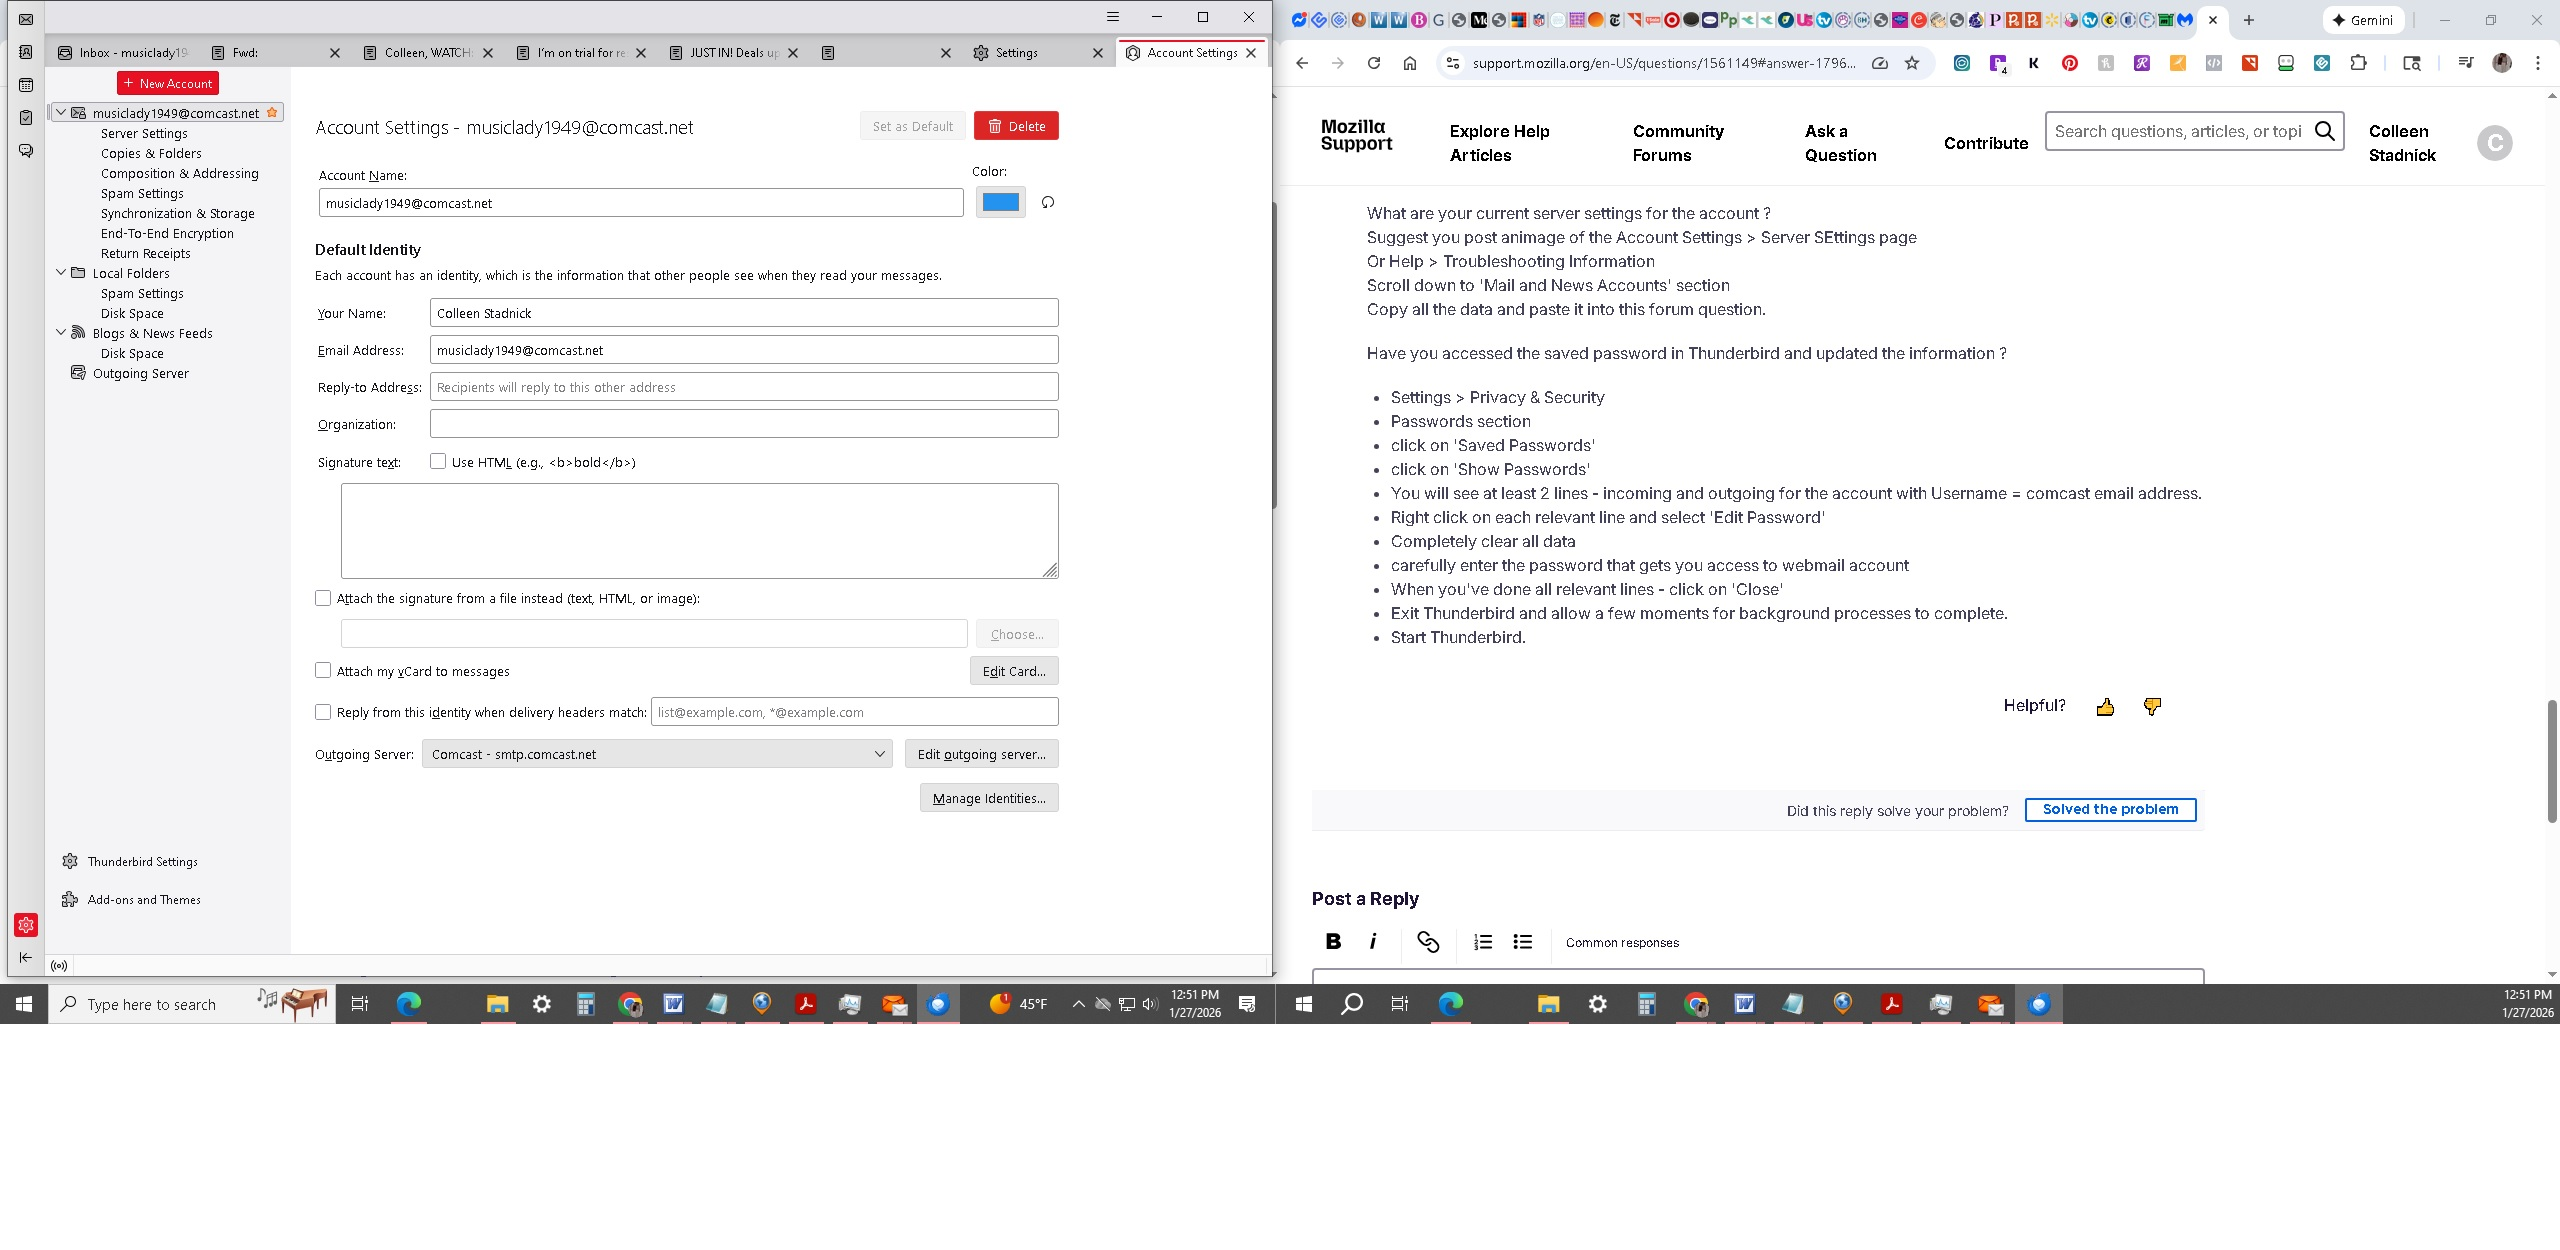
Task: Open the Calendar sidebar icon
Action: tap(26, 85)
